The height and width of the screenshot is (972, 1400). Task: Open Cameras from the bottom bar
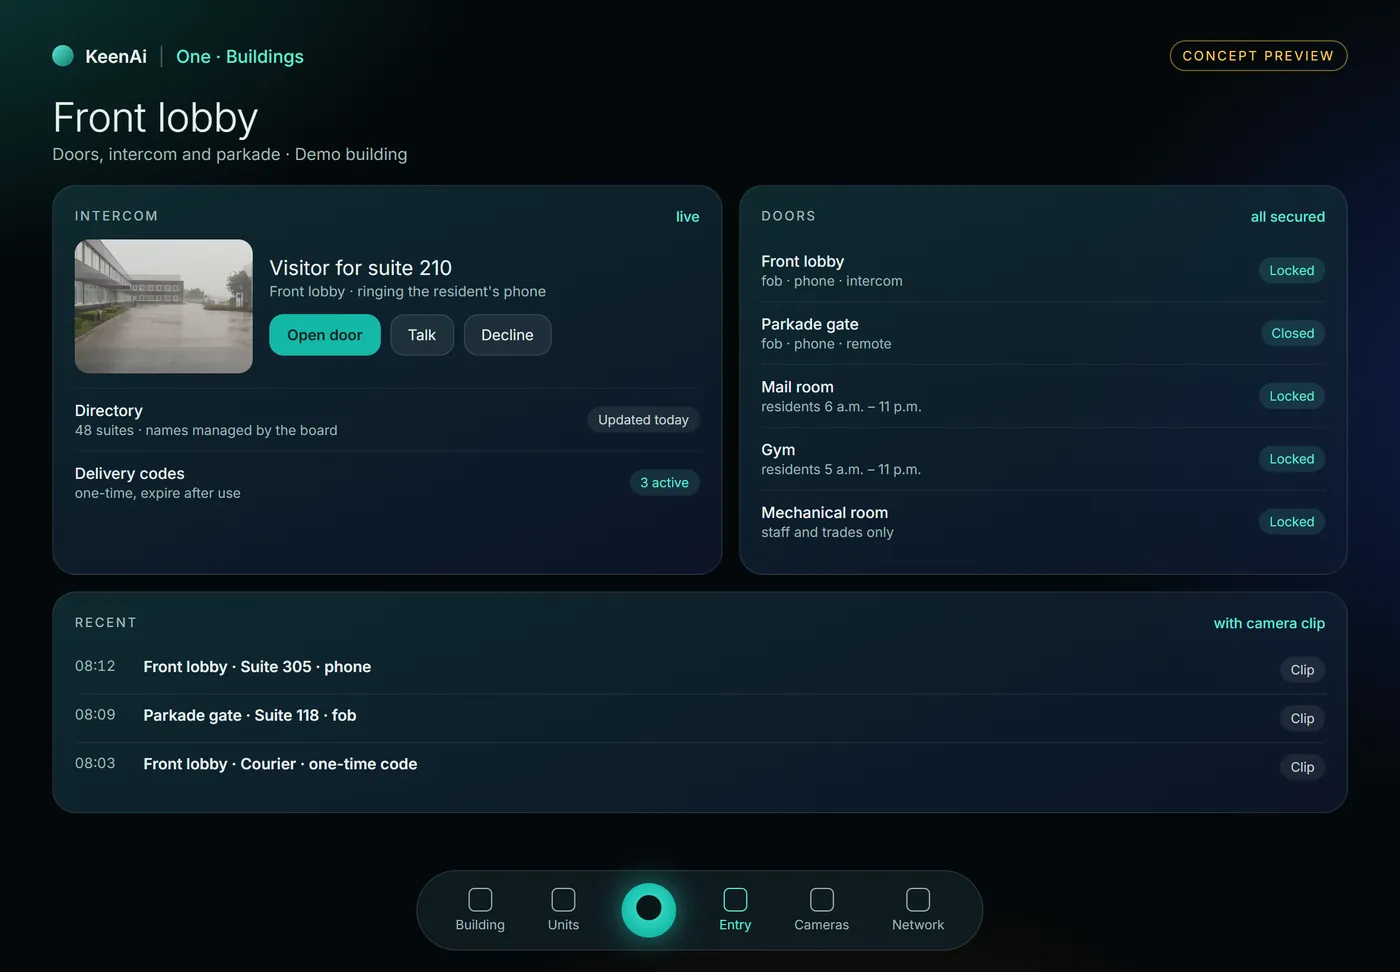point(821,910)
